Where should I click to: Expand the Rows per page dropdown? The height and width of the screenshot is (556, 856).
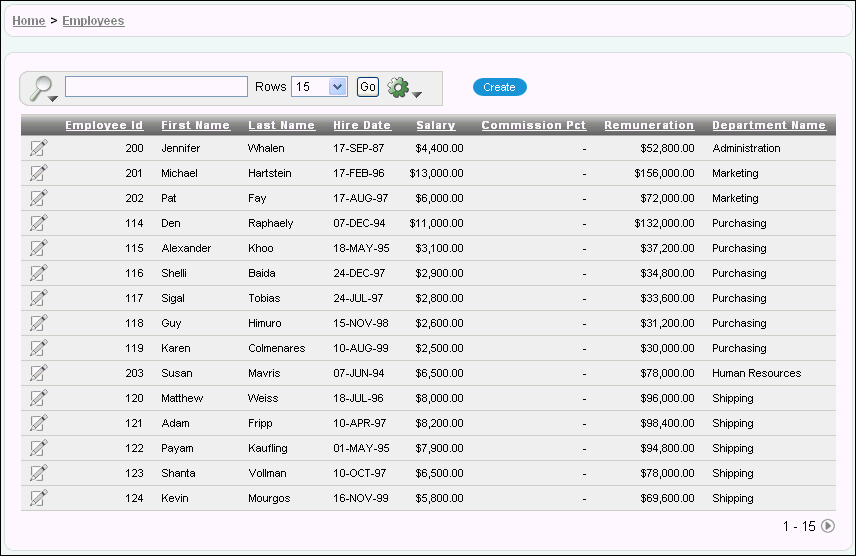337,87
